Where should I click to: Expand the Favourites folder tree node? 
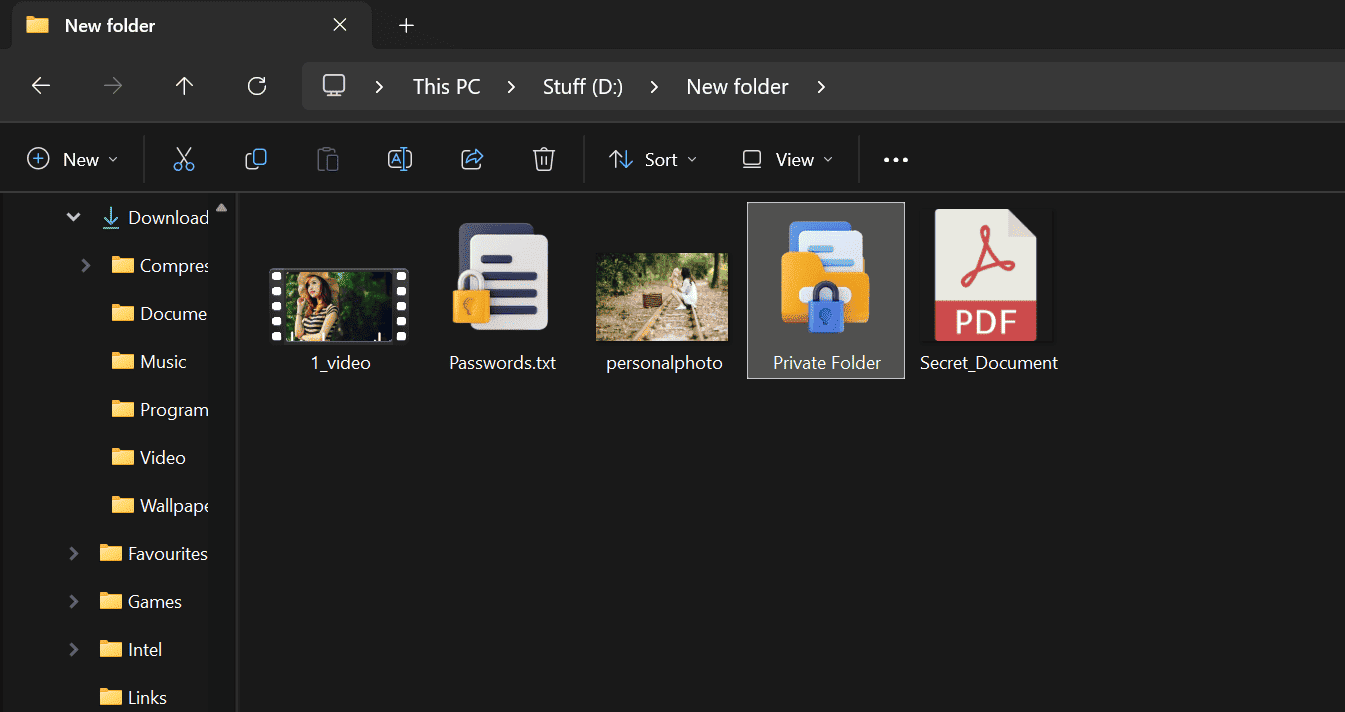[x=74, y=553]
